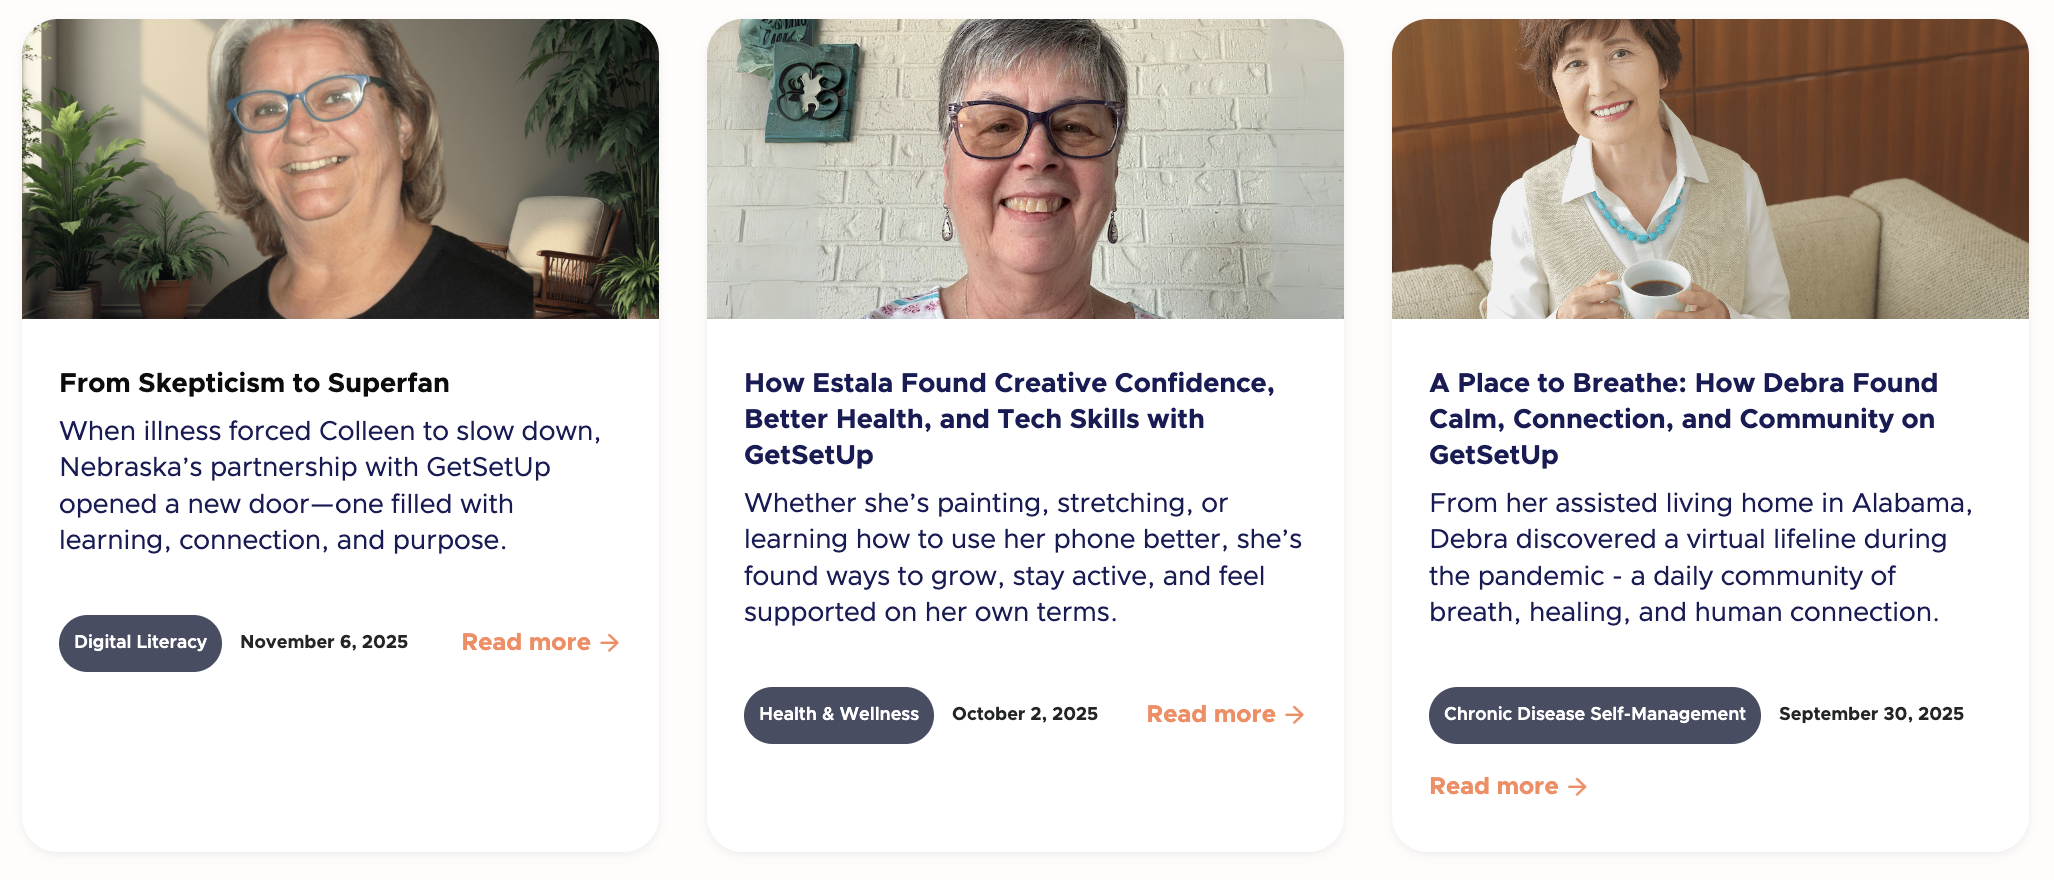Select the Health & Wellness category tag
The width and height of the screenshot is (2054, 880).
pyautogui.click(x=838, y=715)
